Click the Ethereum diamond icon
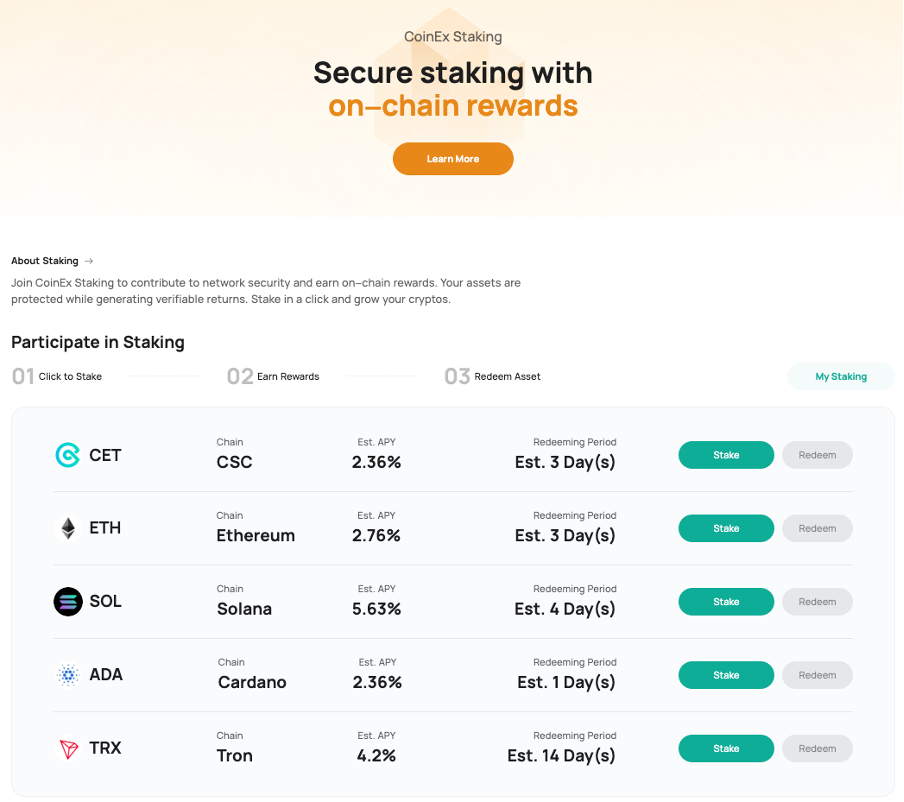Viewport: 904px width, 802px height. 68,528
